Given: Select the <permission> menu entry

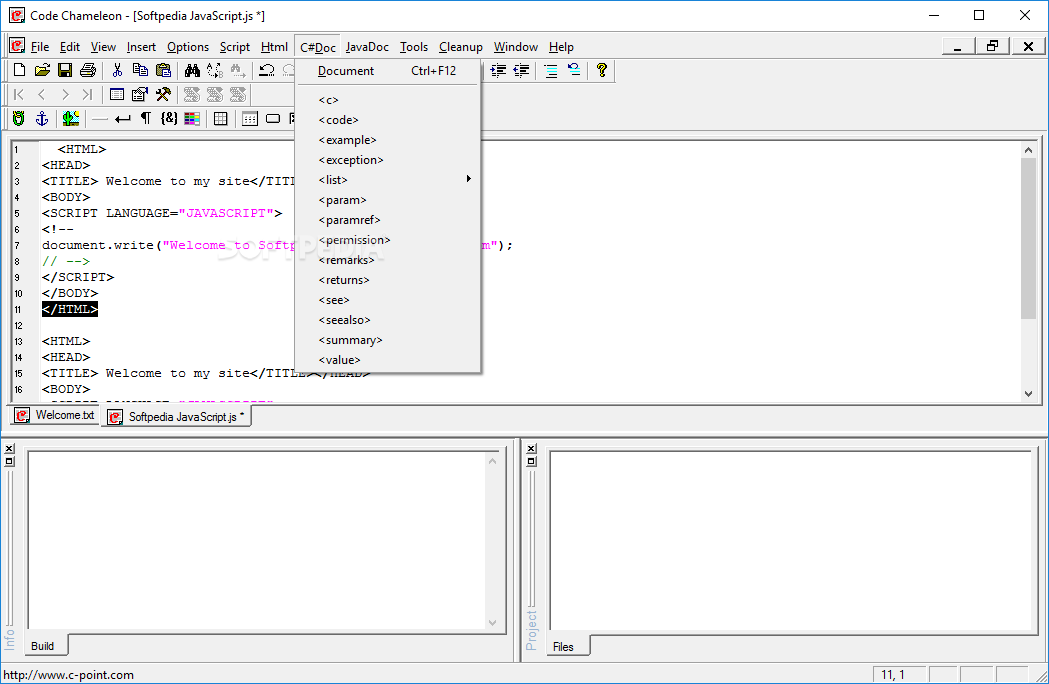Looking at the screenshot, I should [388, 240].
